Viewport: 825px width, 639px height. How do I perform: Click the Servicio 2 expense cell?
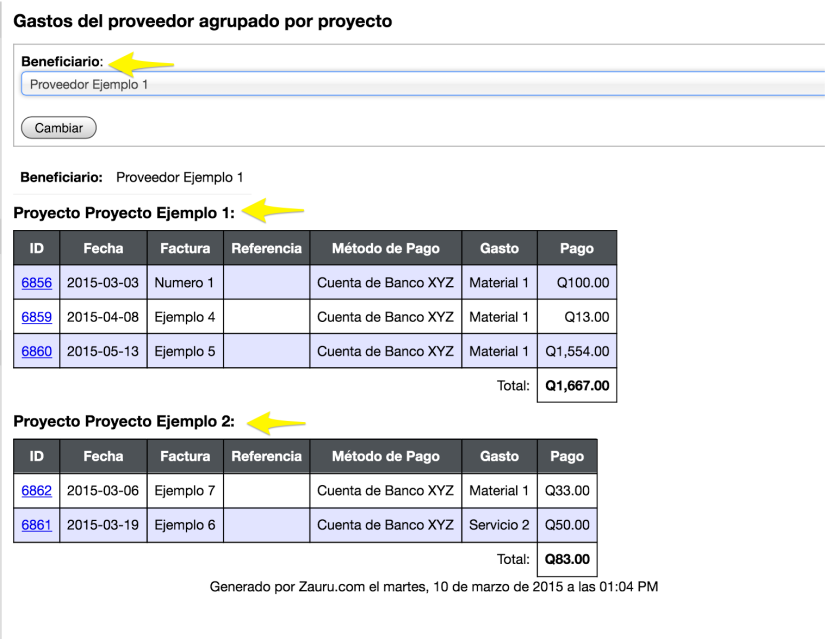499,525
